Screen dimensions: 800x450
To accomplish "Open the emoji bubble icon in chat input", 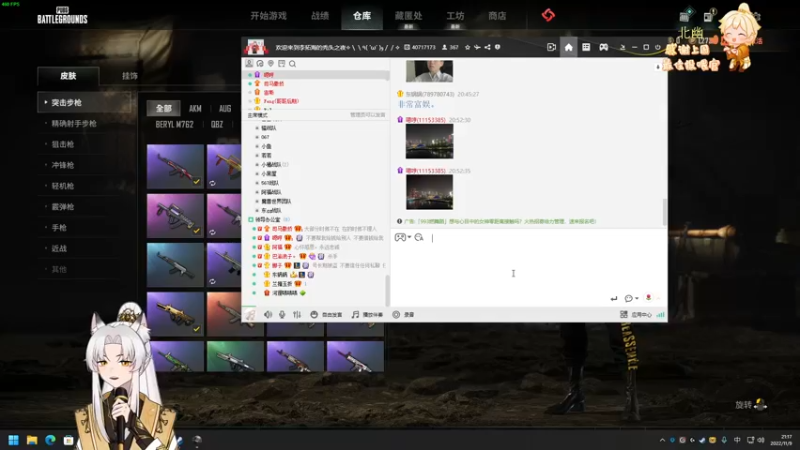I will pyautogui.click(x=629, y=298).
